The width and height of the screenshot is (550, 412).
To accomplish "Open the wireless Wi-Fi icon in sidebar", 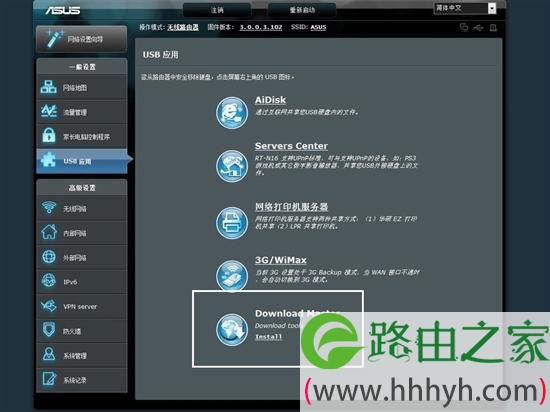I will (48, 208).
